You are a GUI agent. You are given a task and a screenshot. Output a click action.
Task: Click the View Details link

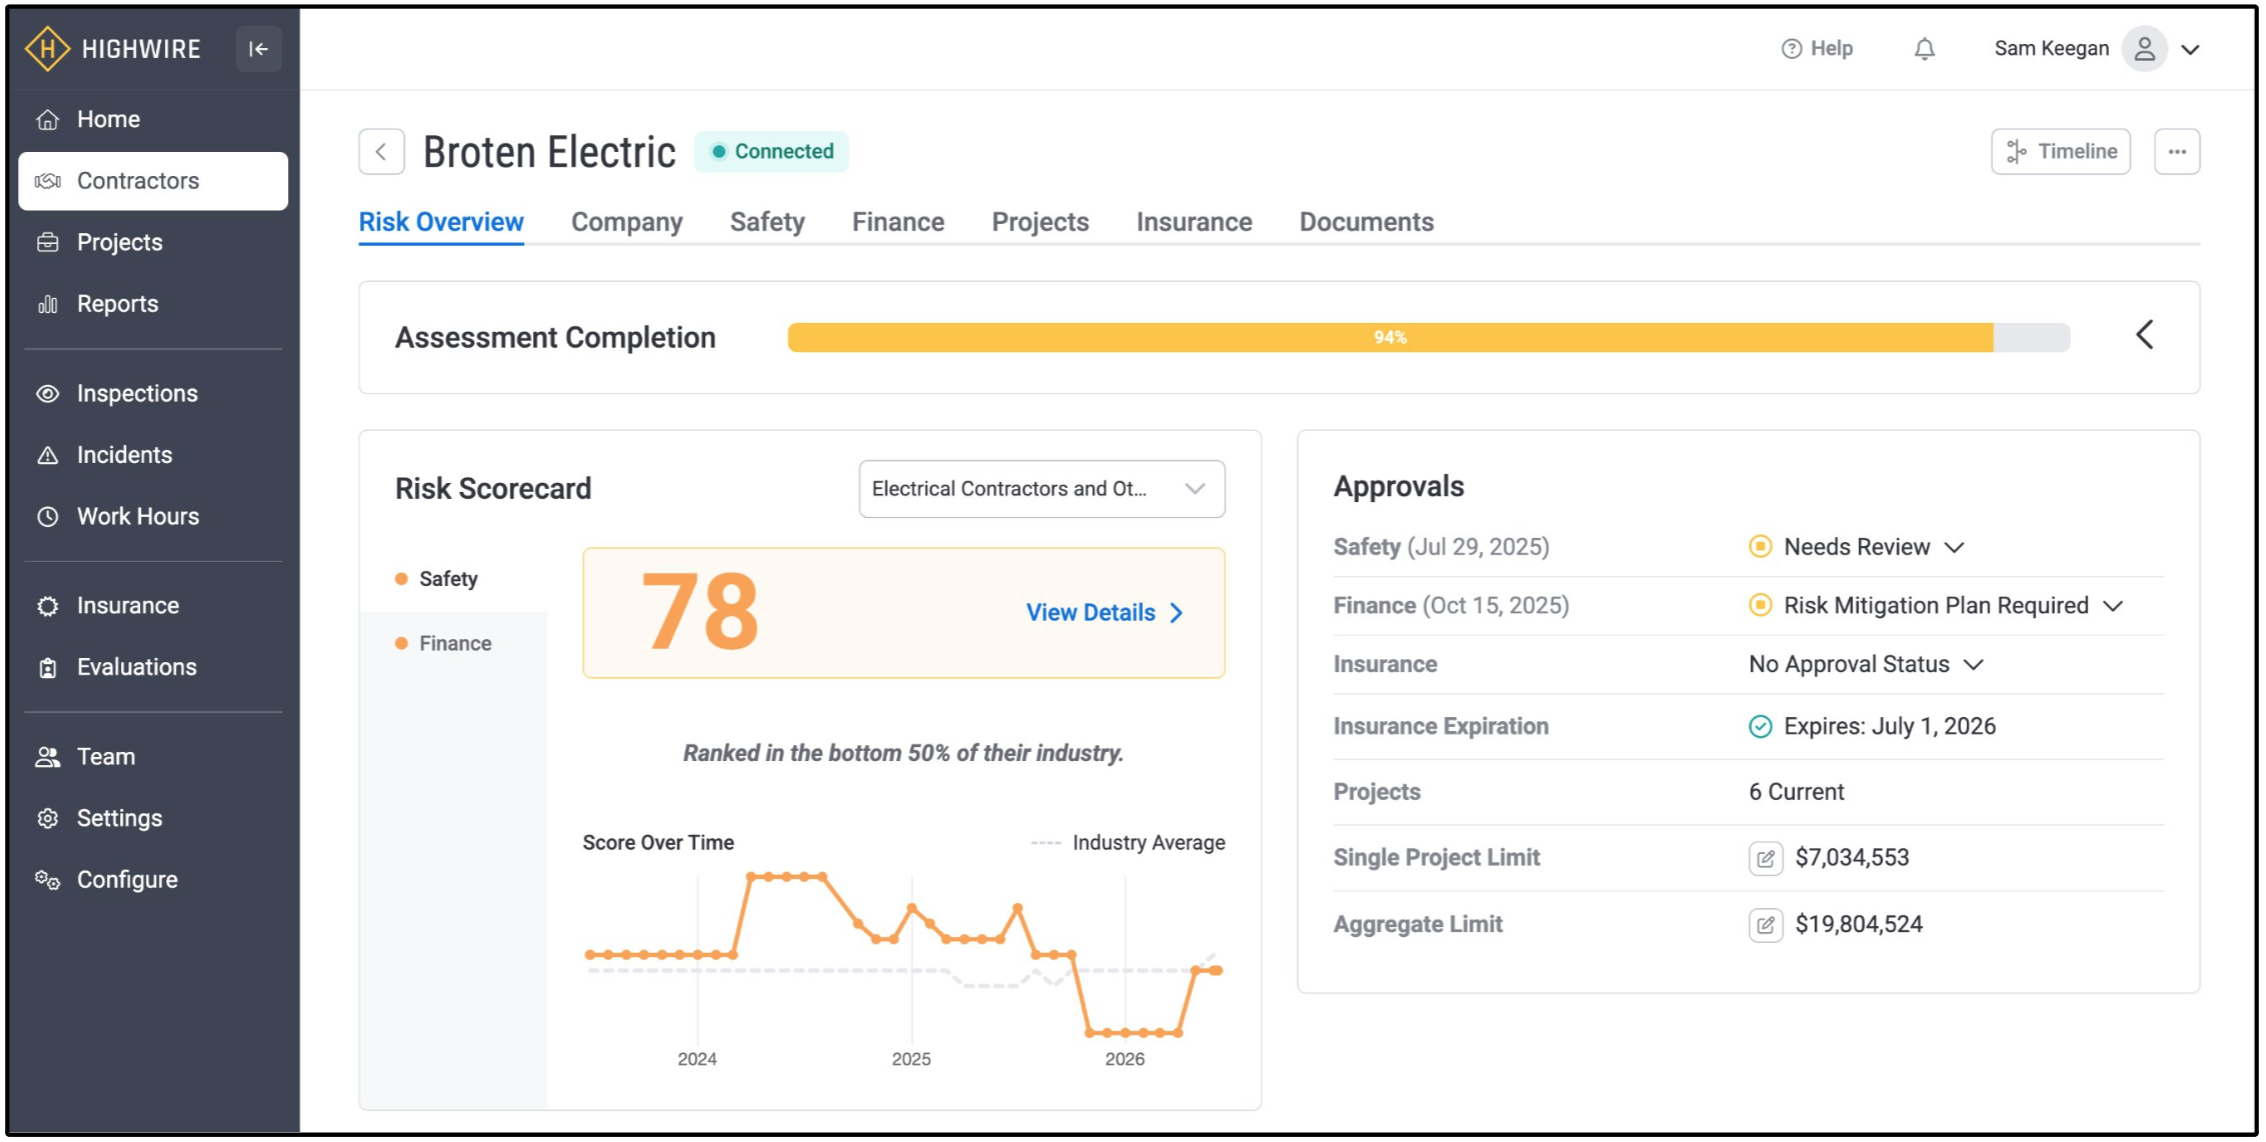[1104, 613]
